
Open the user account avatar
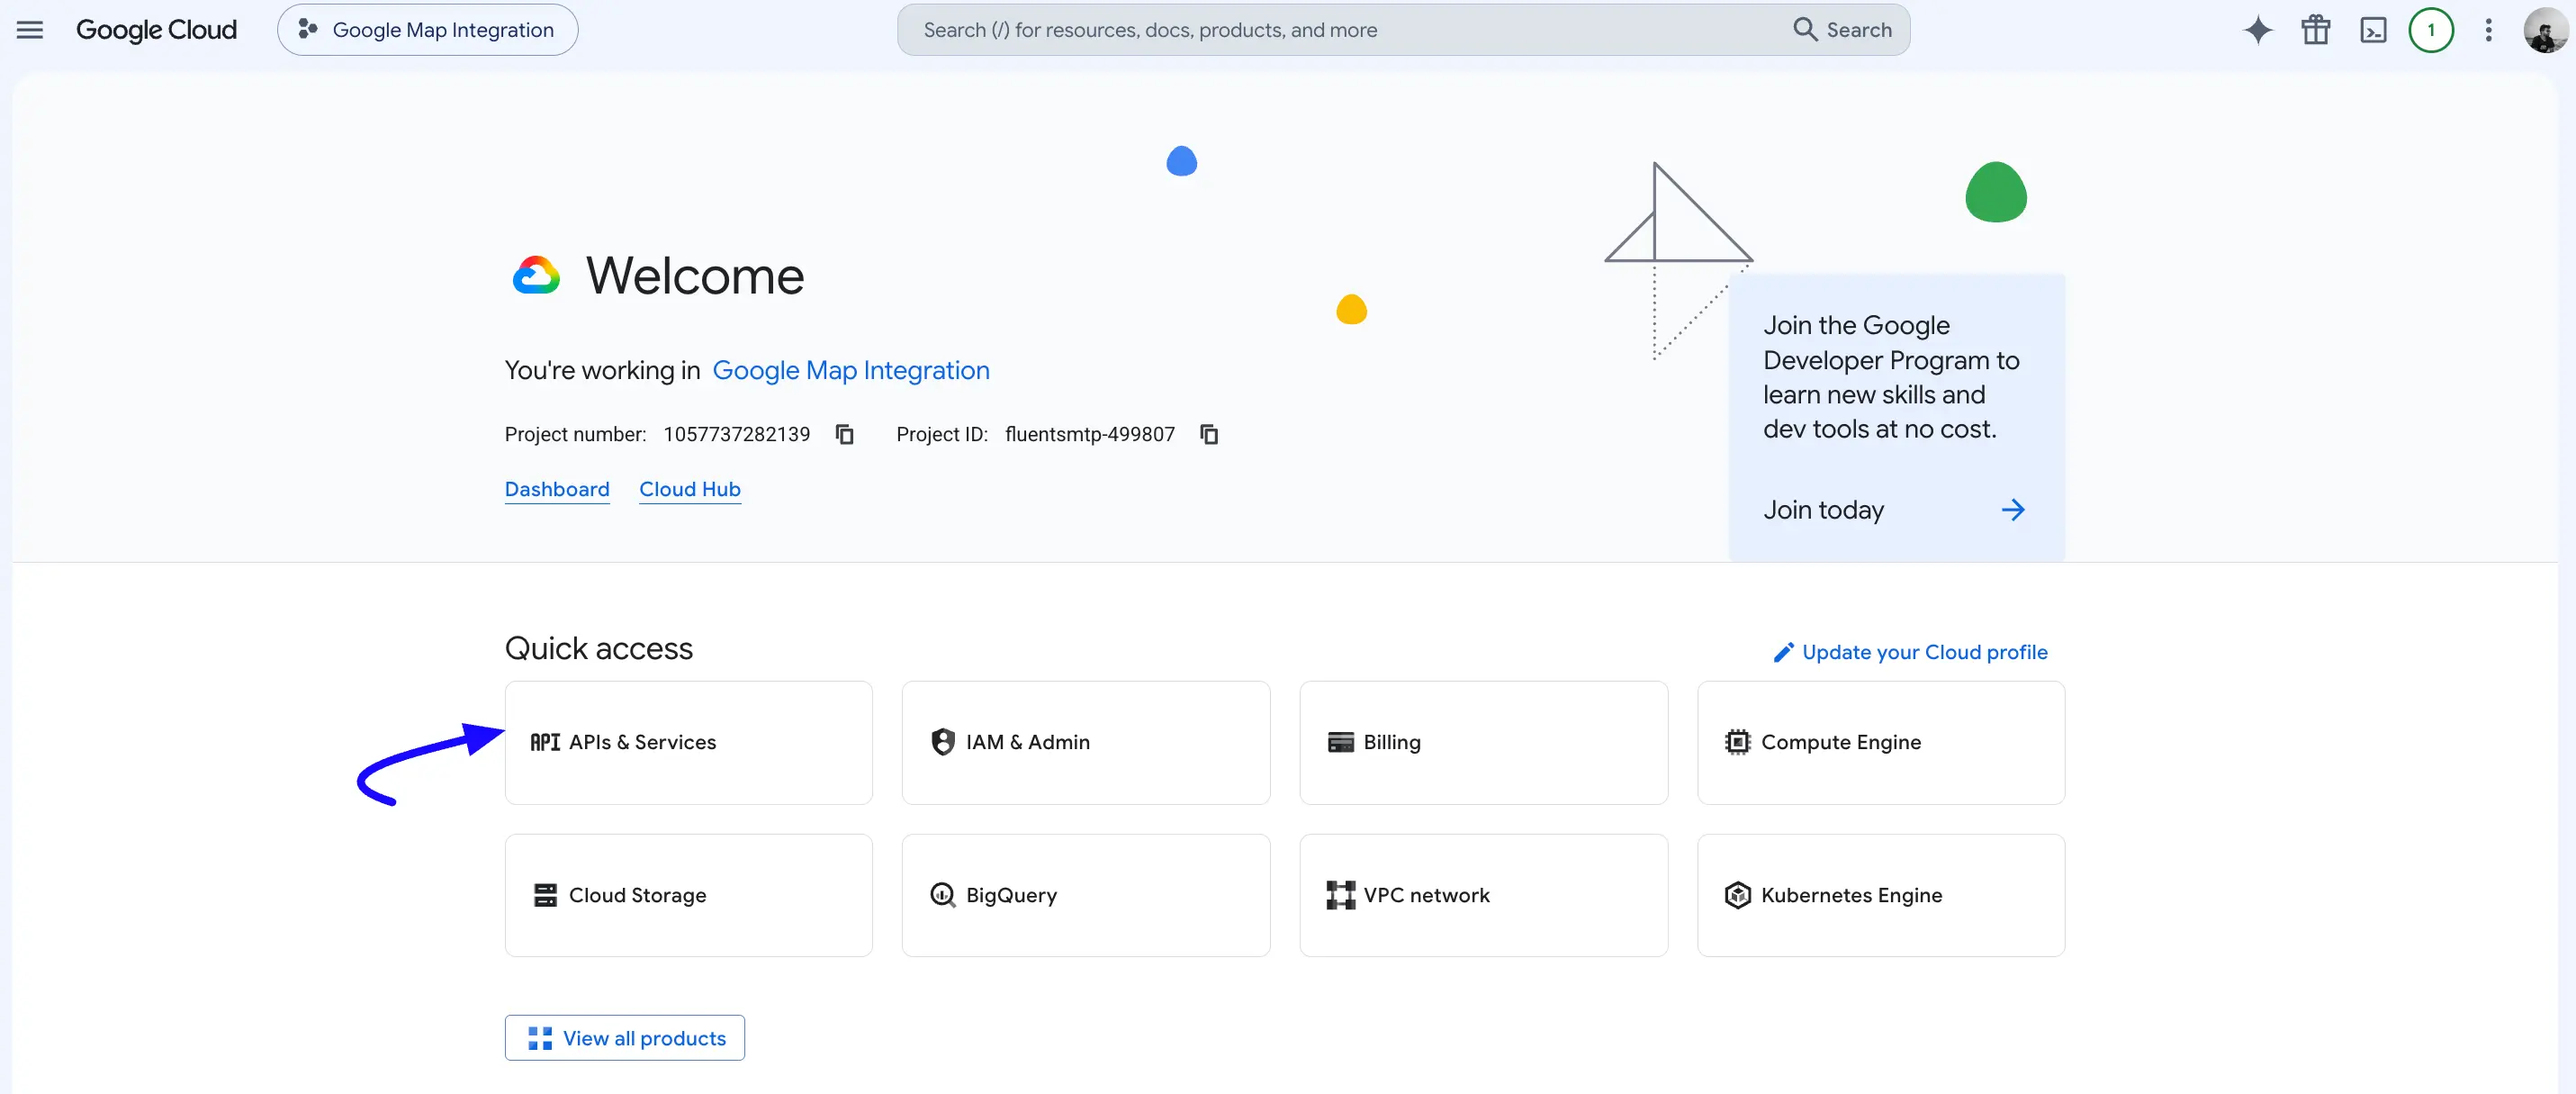(2545, 30)
